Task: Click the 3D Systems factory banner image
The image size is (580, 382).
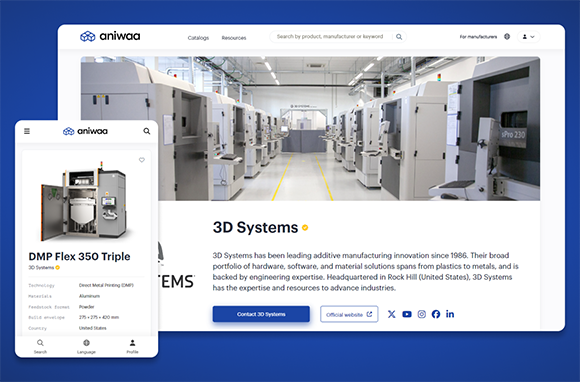Action: (x=310, y=128)
